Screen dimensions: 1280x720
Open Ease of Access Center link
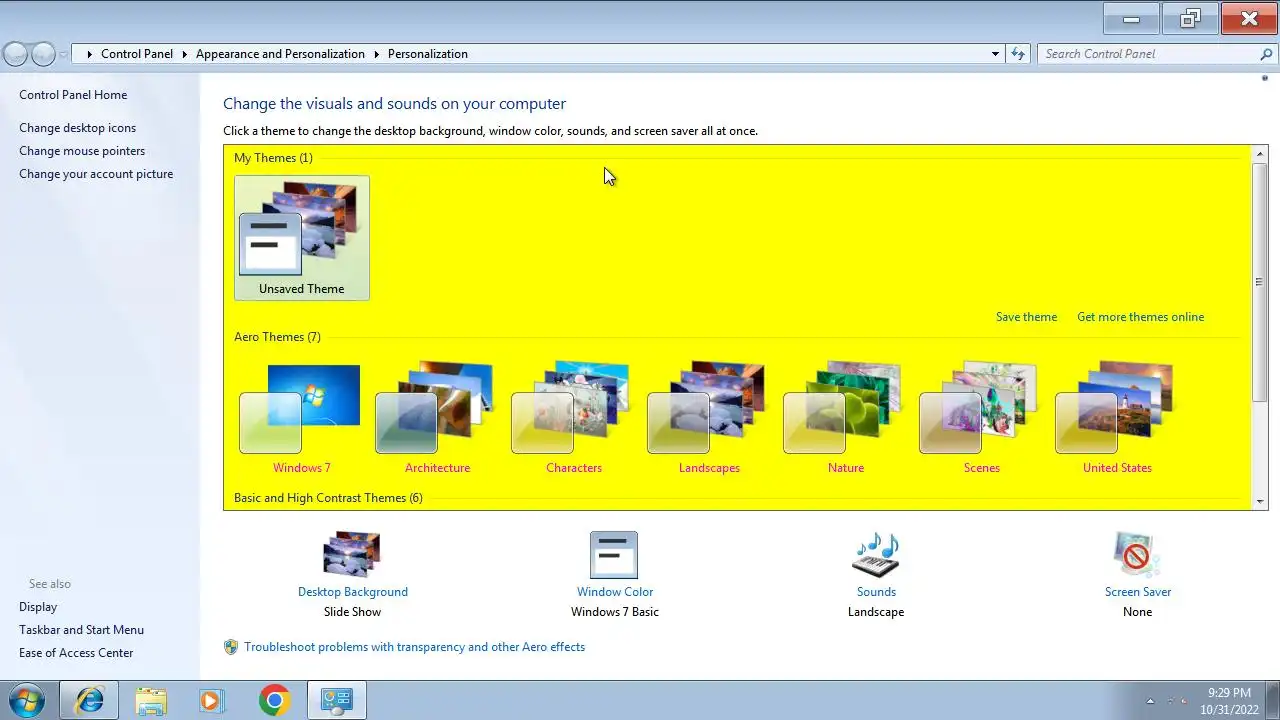pyautogui.click(x=76, y=653)
